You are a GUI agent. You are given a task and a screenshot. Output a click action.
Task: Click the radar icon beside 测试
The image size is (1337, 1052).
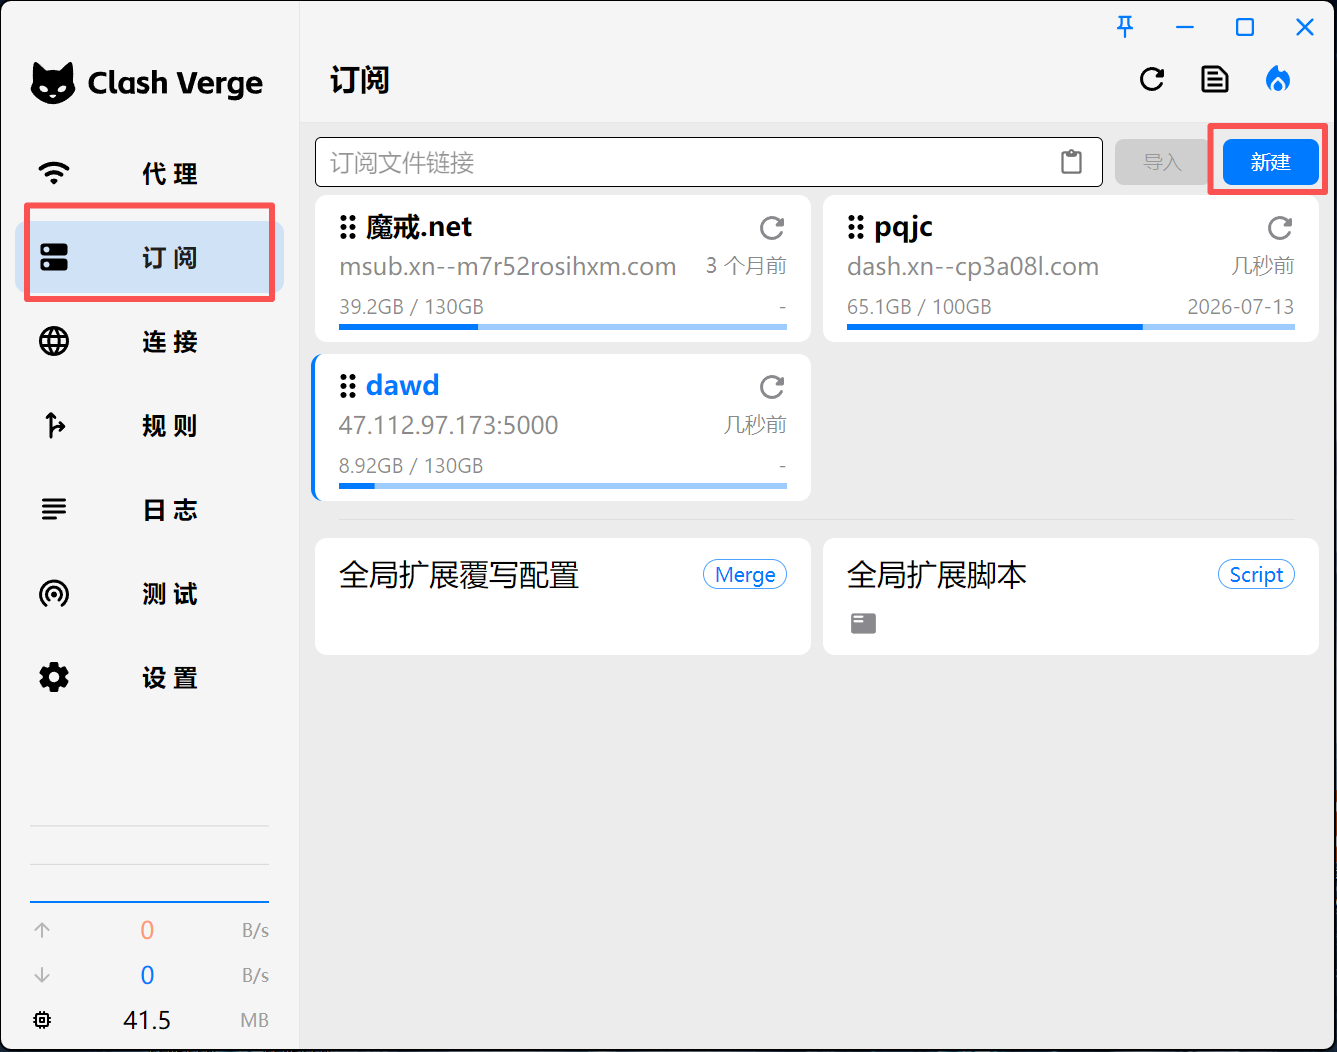(54, 593)
